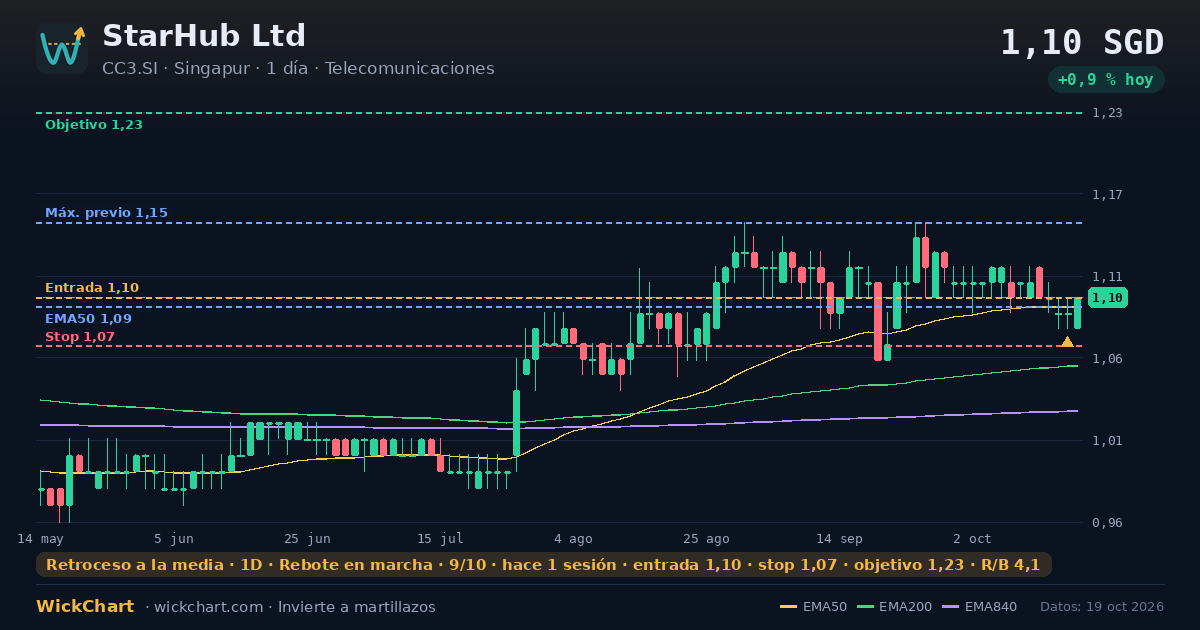Click the 2 oct date label
The width and height of the screenshot is (1200, 630).
972,539
